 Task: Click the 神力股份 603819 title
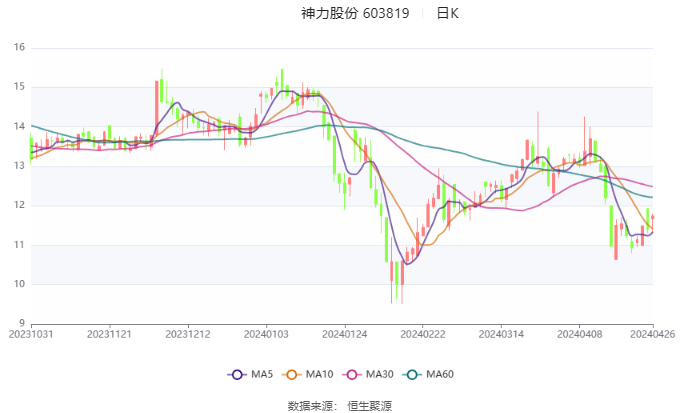coord(355,13)
